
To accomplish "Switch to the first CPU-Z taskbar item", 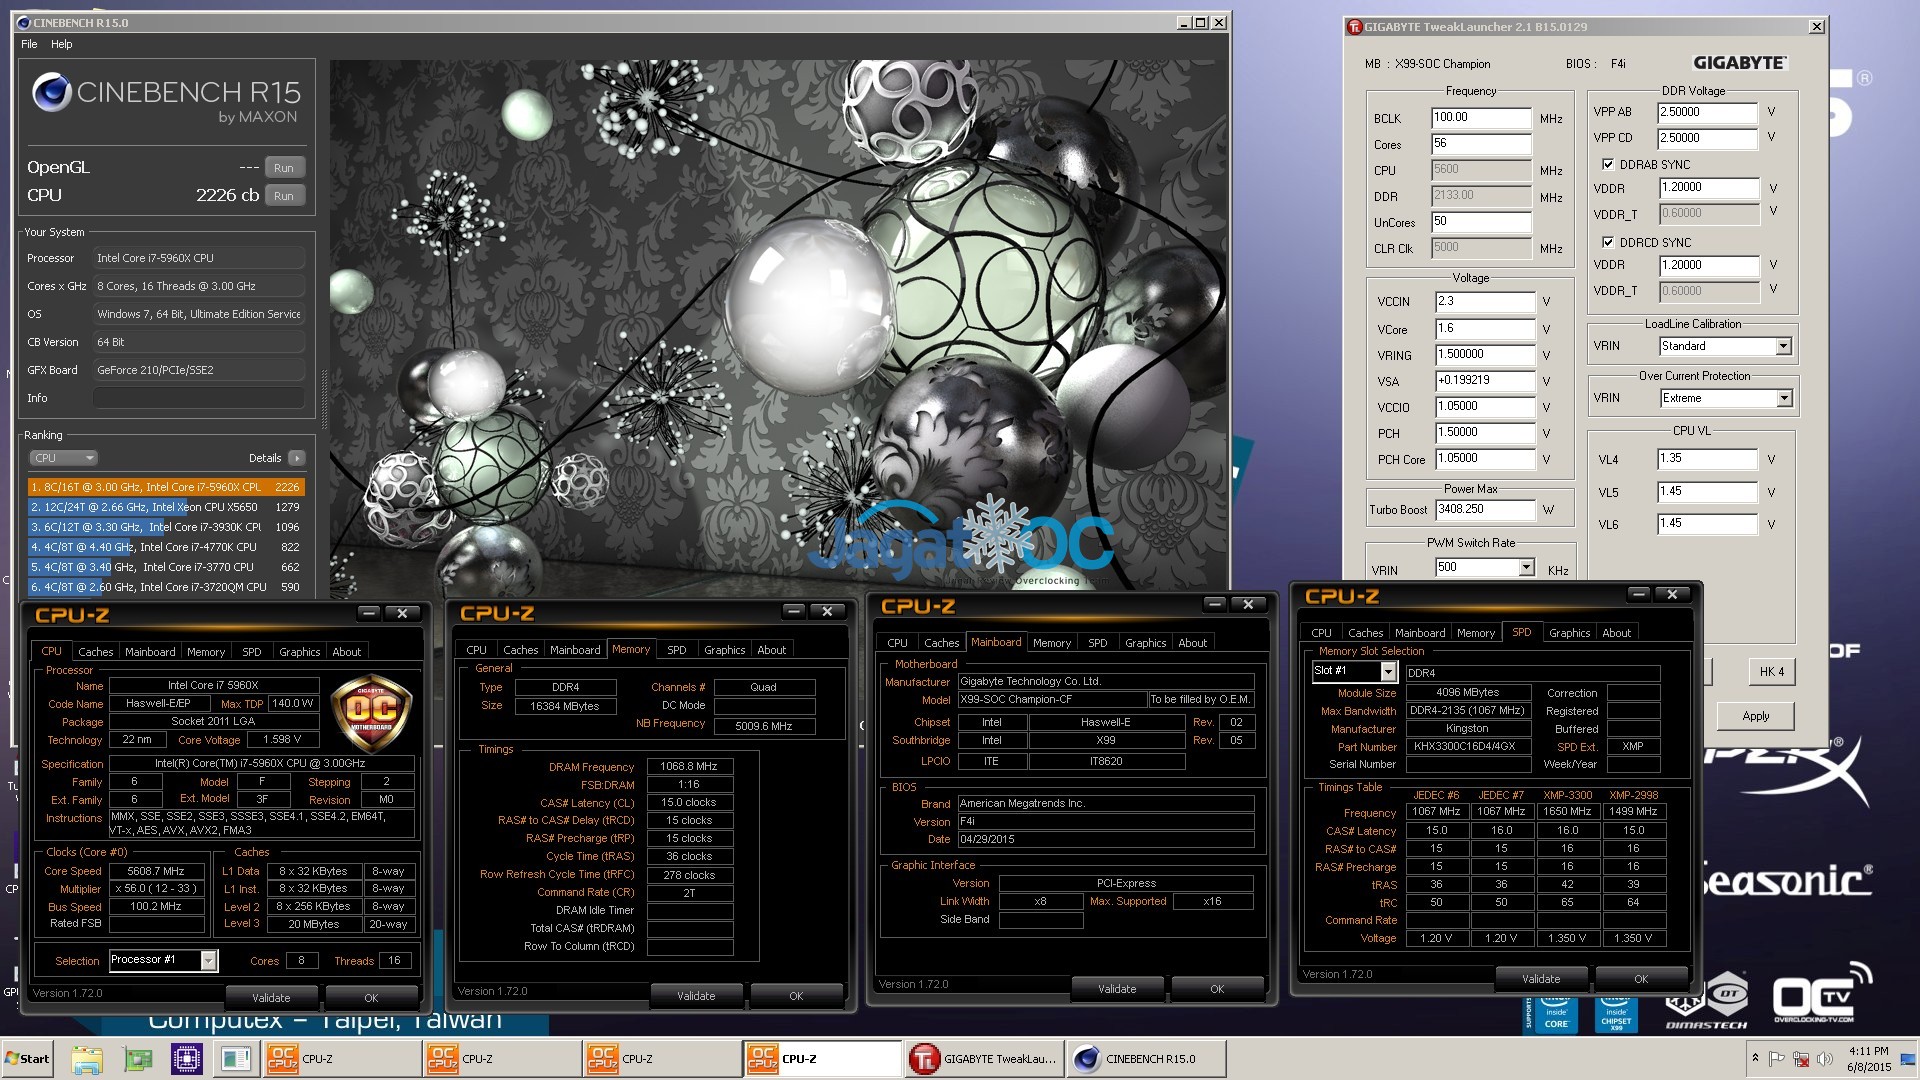I will coord(342,1059).
